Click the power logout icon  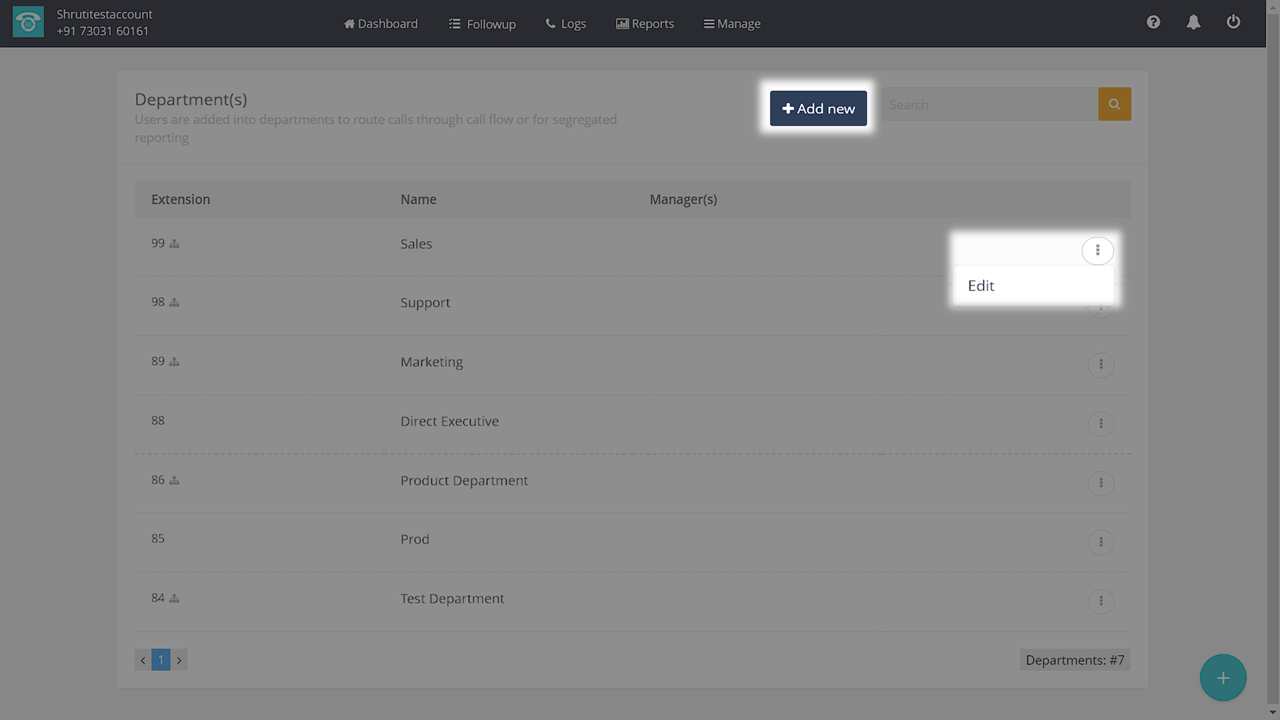pyautogui.click(x=1233, y=22)
